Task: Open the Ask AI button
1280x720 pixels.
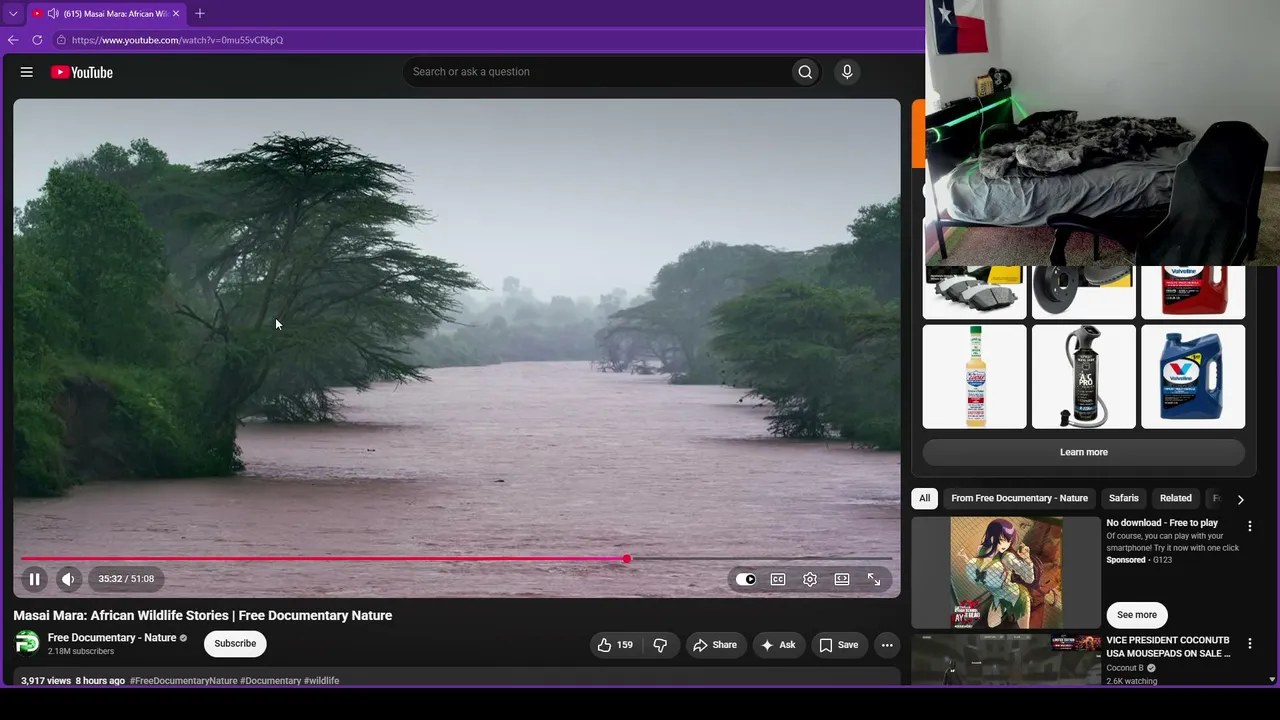Action: click(778, 645)
